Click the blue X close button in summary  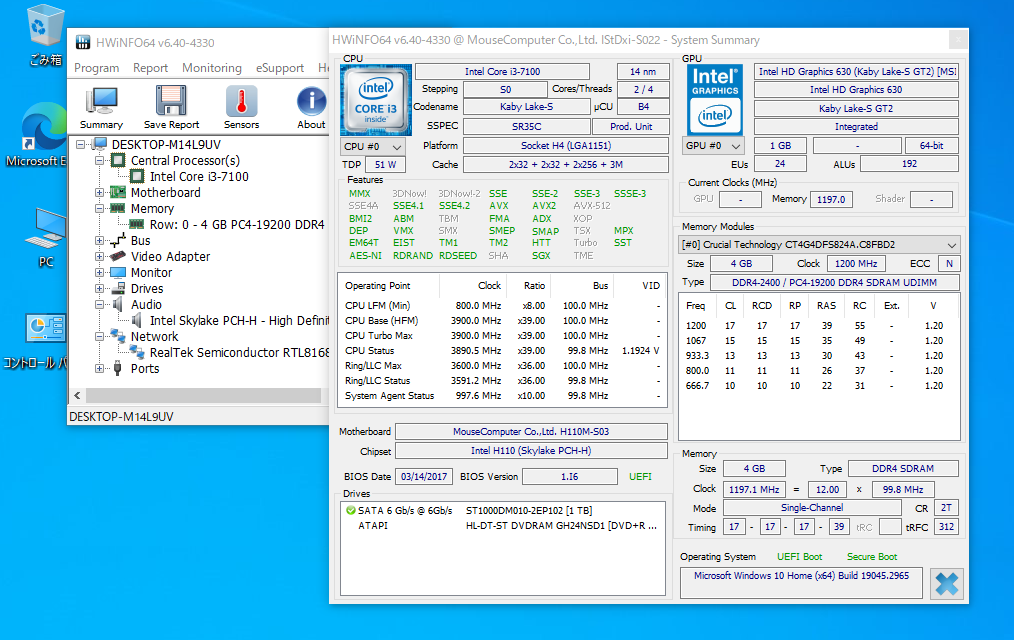(x=946, y=584)
